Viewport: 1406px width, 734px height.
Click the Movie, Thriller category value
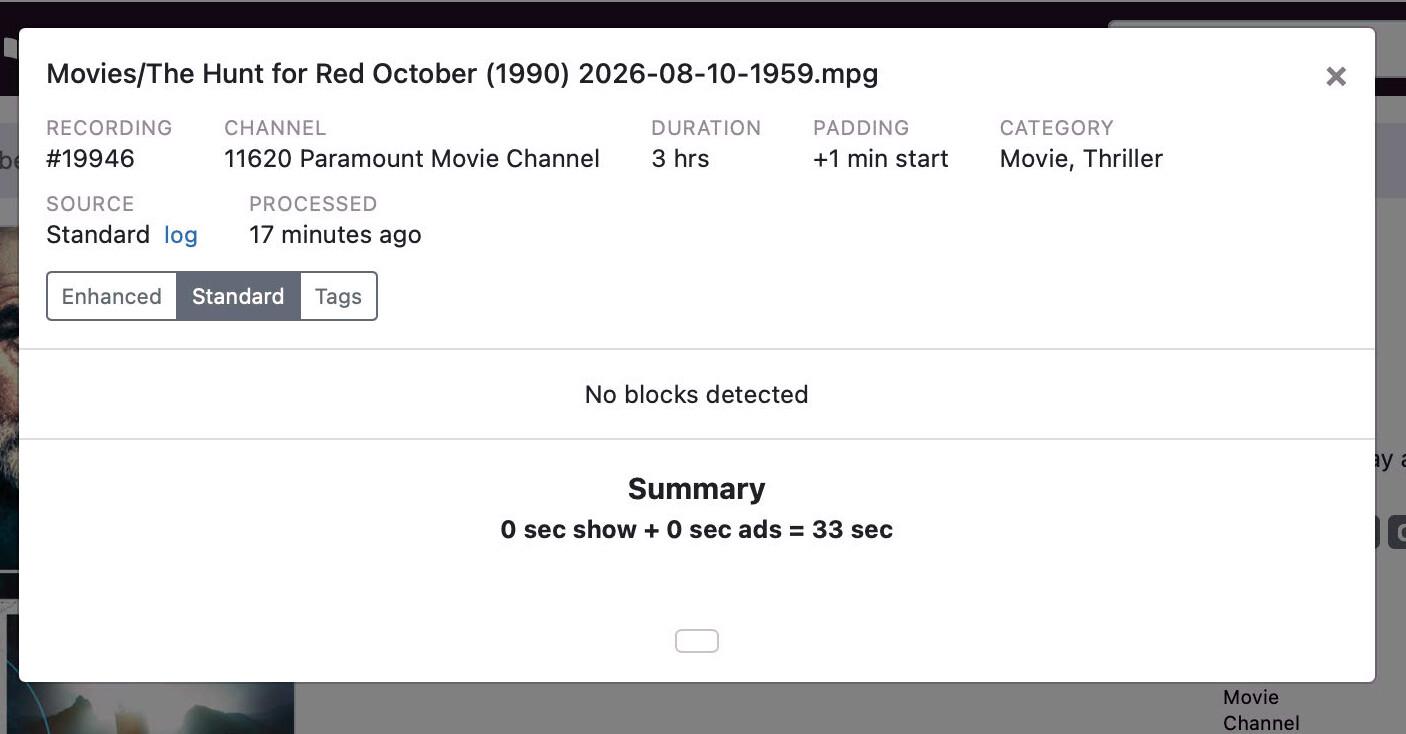(x=1081, y=159)
